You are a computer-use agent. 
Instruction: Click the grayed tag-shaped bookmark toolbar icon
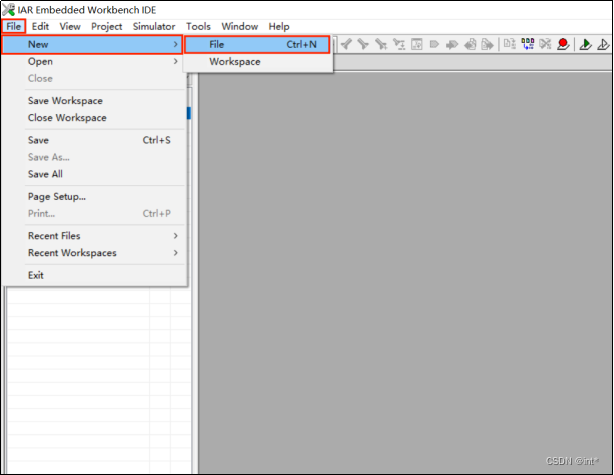[x=434, y=44]
